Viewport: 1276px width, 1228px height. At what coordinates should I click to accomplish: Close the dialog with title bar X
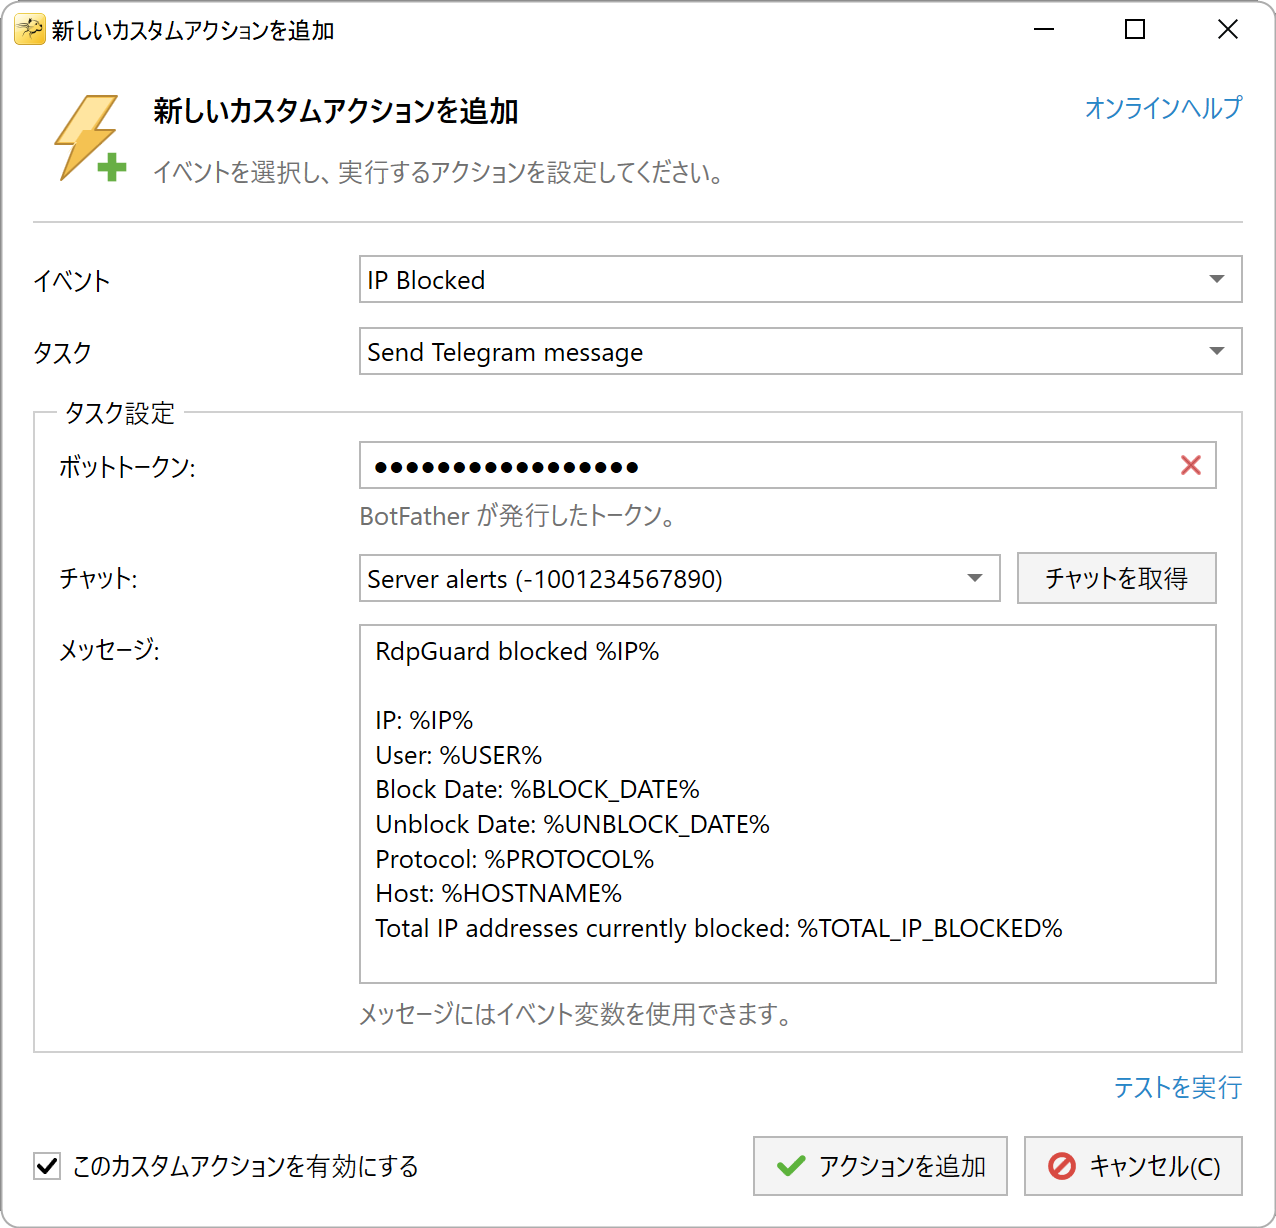(x=1227, y=30)
